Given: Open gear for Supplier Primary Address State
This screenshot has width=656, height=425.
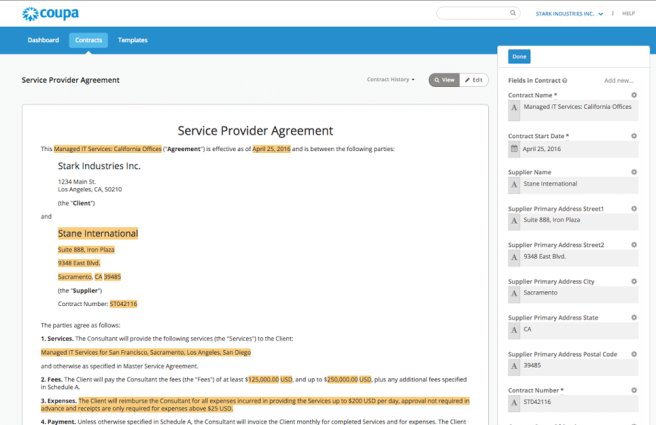Looking at the screenshot, I should (634, 317).
